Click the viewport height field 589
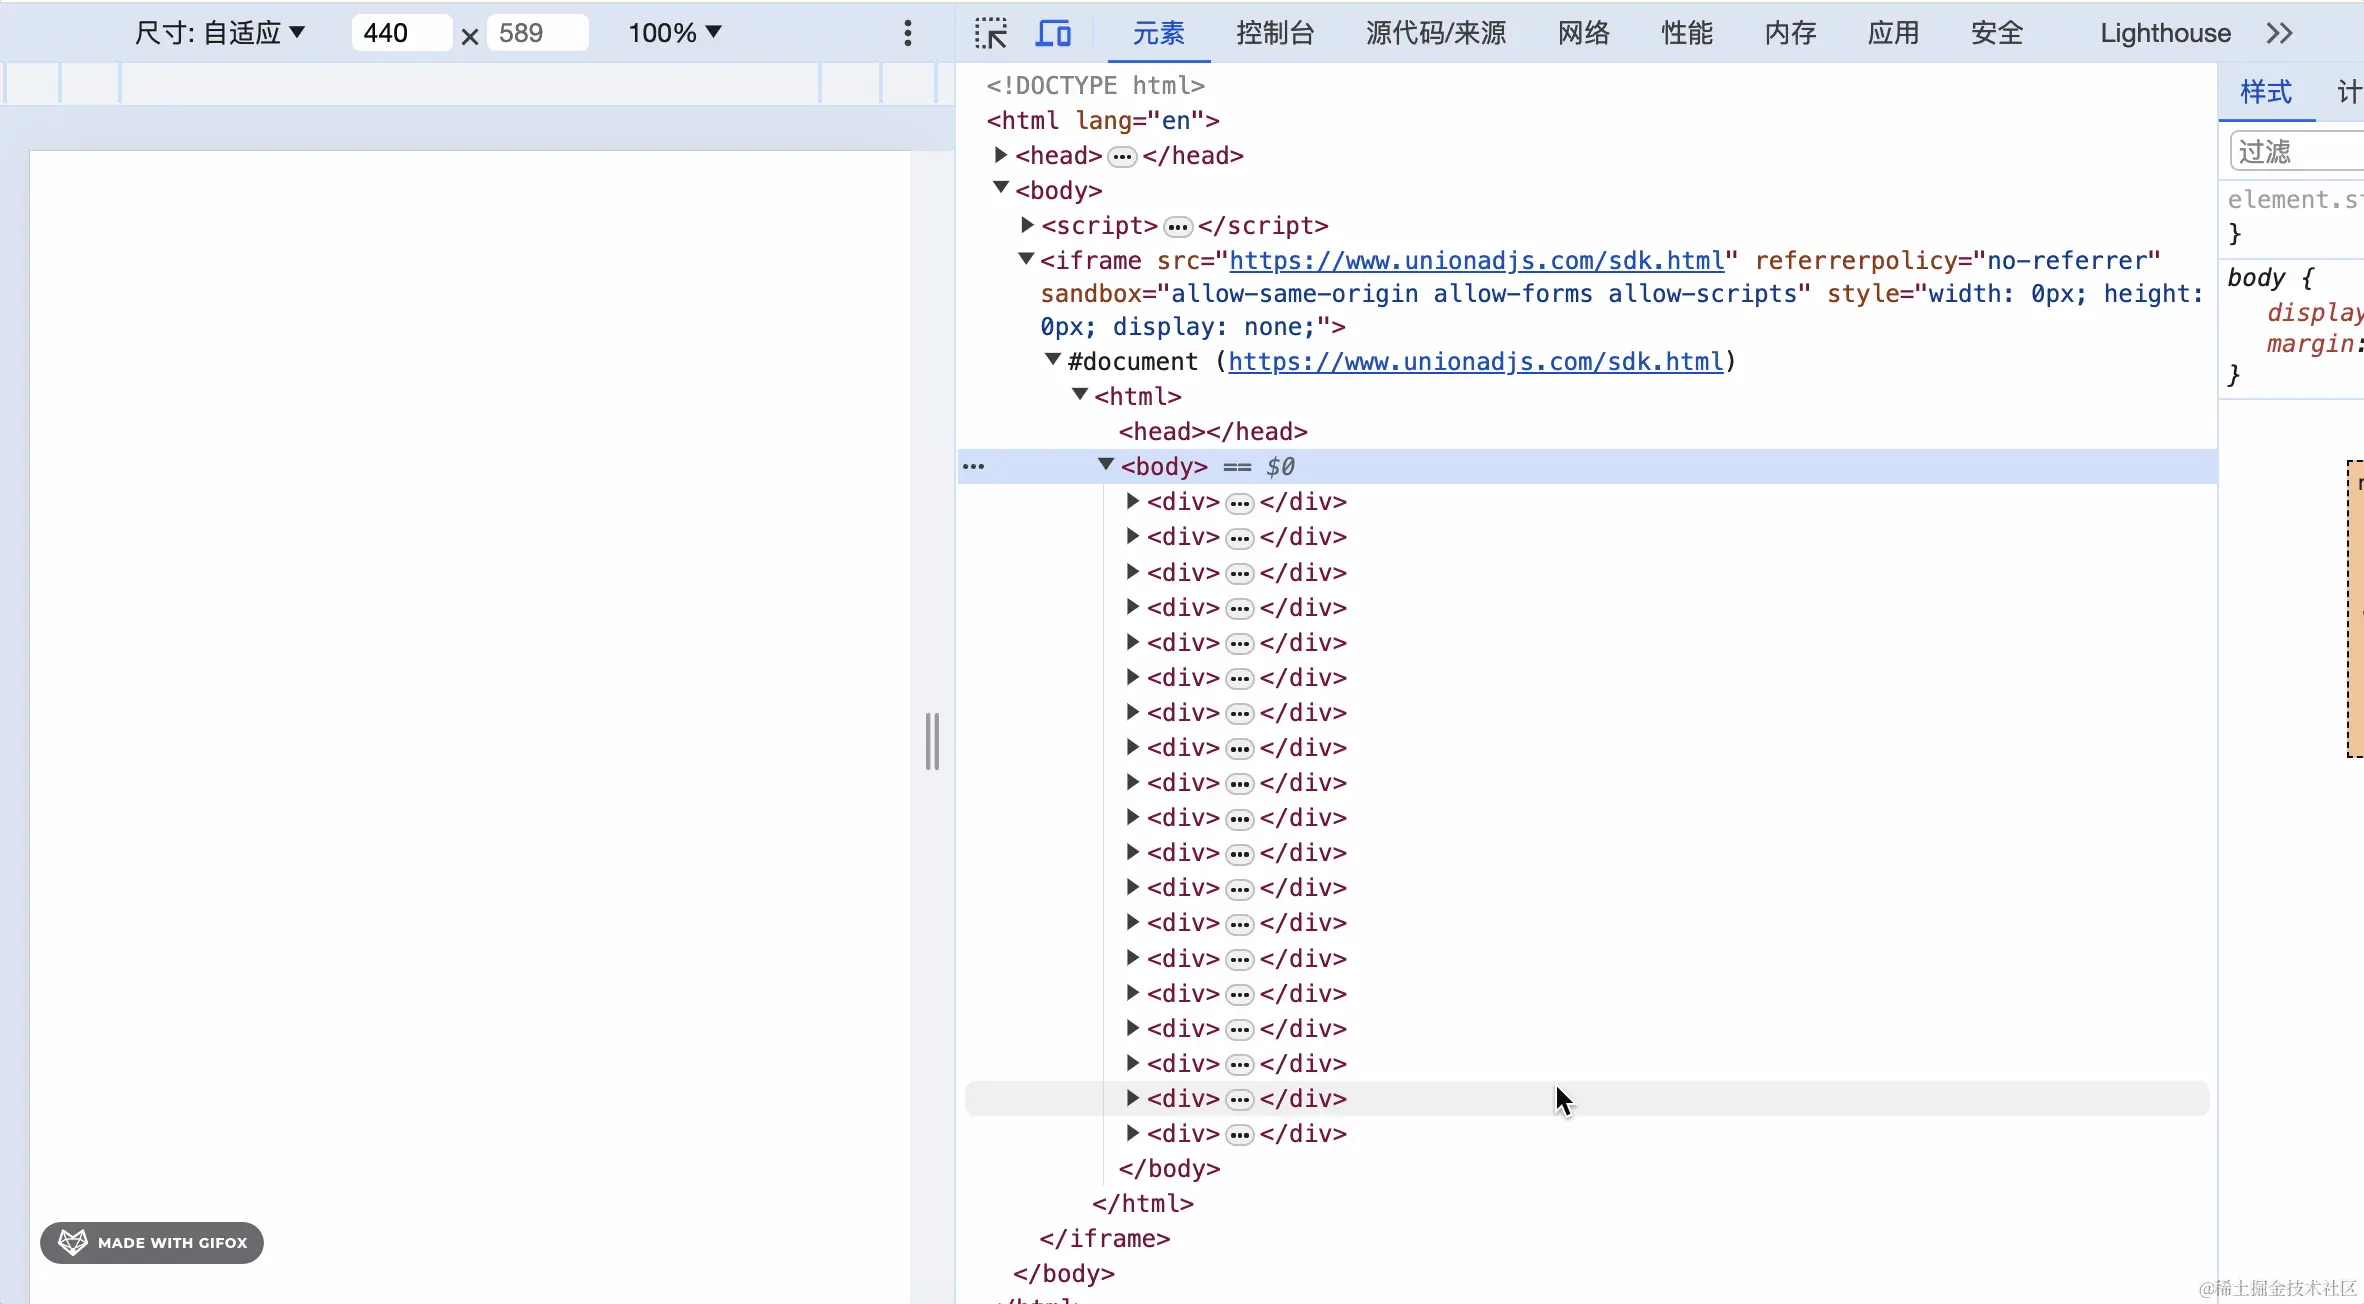2364x1304 pixels. pos(537,33)
